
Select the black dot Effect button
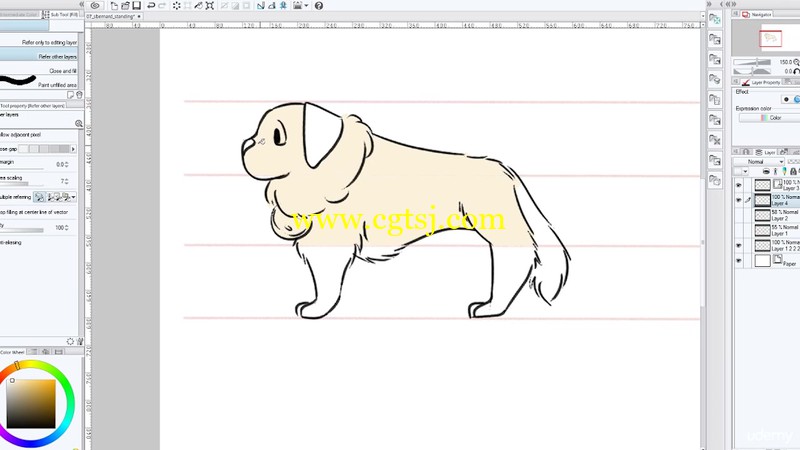(x=786, y=99)
